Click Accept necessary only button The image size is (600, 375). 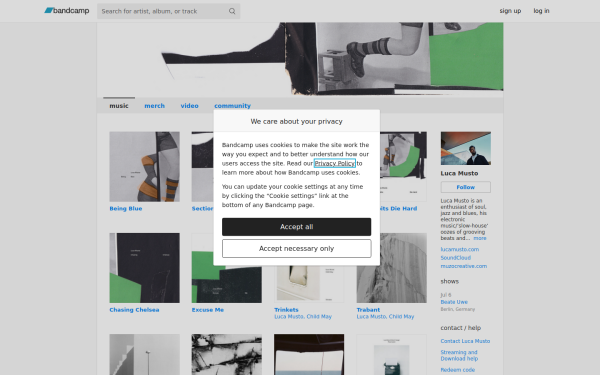(297, 249)
